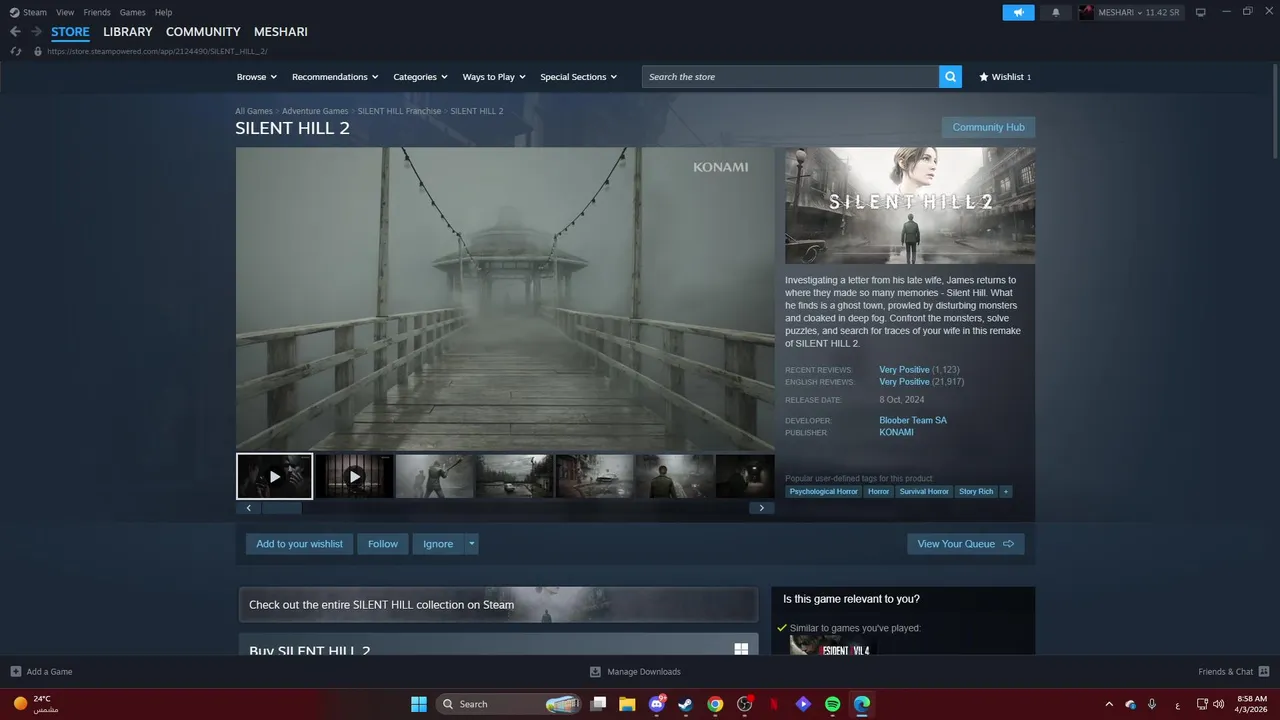The width and height of the screenshot is (1280, 720).
Task: Expand more tags with the plus button
Action: pos(1006,491)
